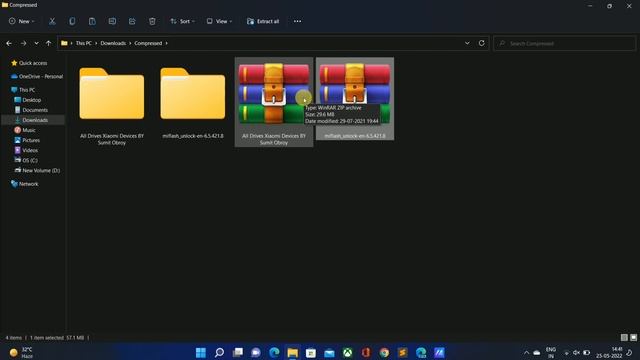Click 'Downloads' in address breadcrumb

click(113, 43)
